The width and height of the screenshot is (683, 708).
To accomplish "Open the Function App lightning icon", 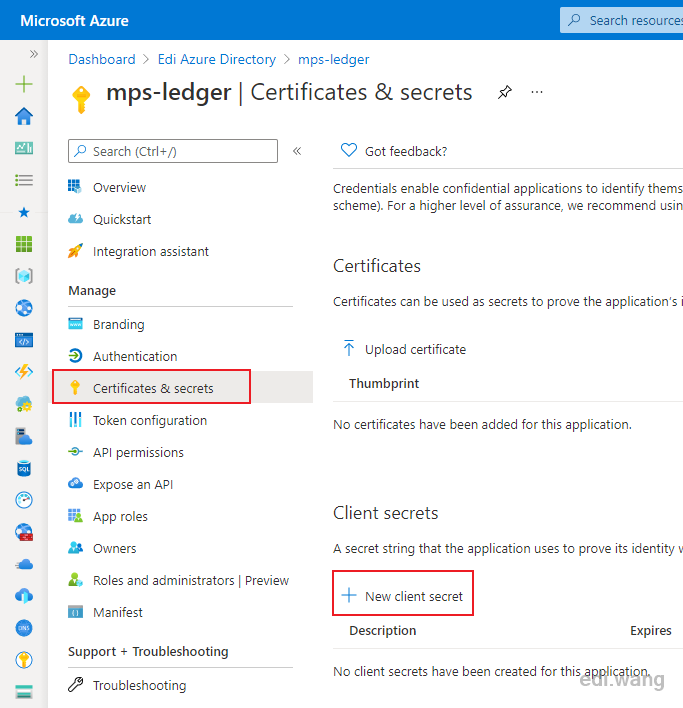I will coord(24,372).
